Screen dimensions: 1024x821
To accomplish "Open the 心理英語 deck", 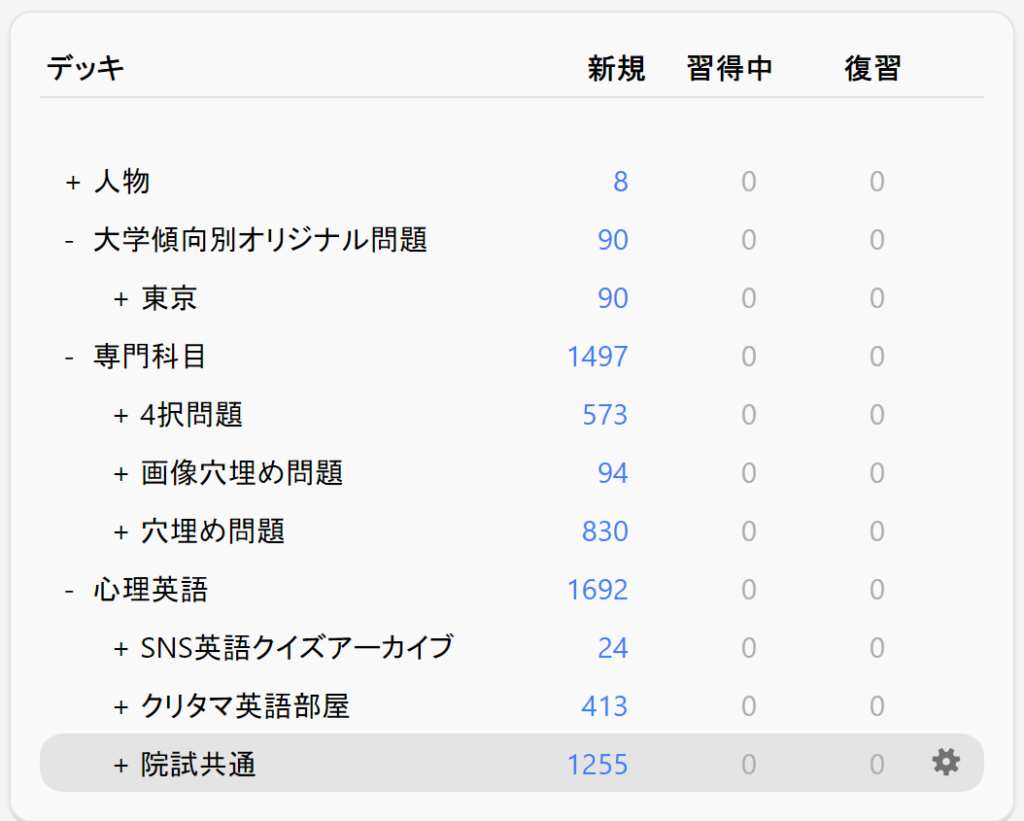I will (x=150, y=590).
